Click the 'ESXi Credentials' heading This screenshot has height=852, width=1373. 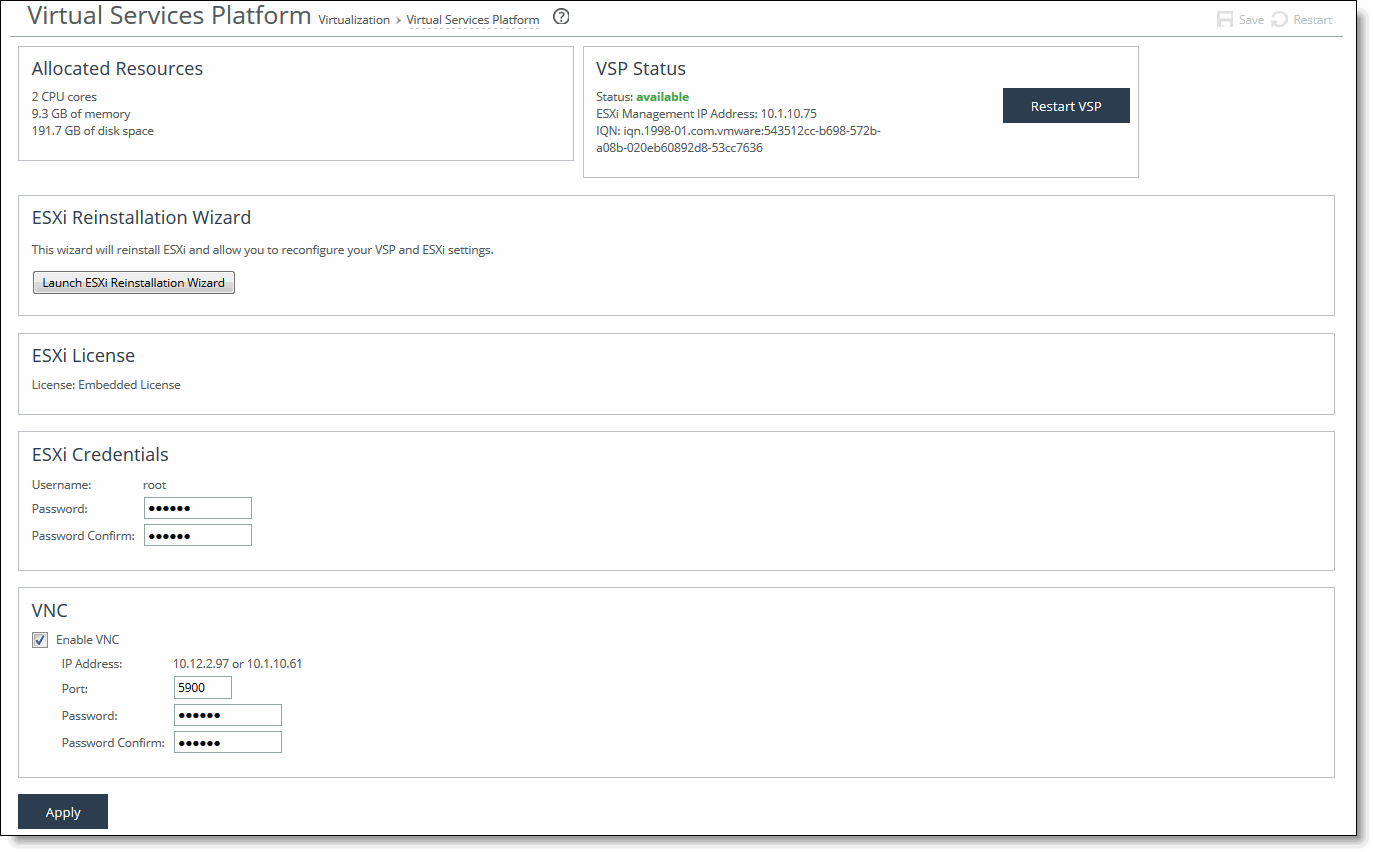[100, 454]
